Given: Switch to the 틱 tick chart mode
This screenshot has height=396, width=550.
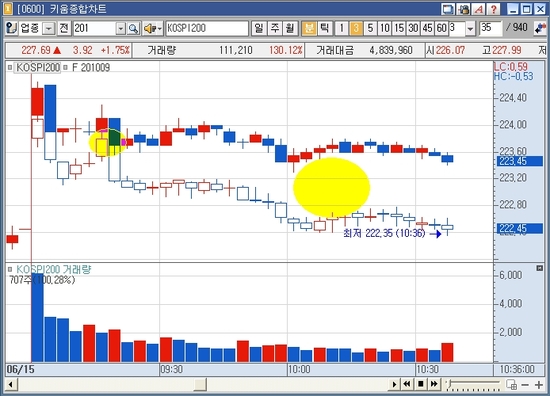Looking at the screenshot, I should click(x=325, y=28).
